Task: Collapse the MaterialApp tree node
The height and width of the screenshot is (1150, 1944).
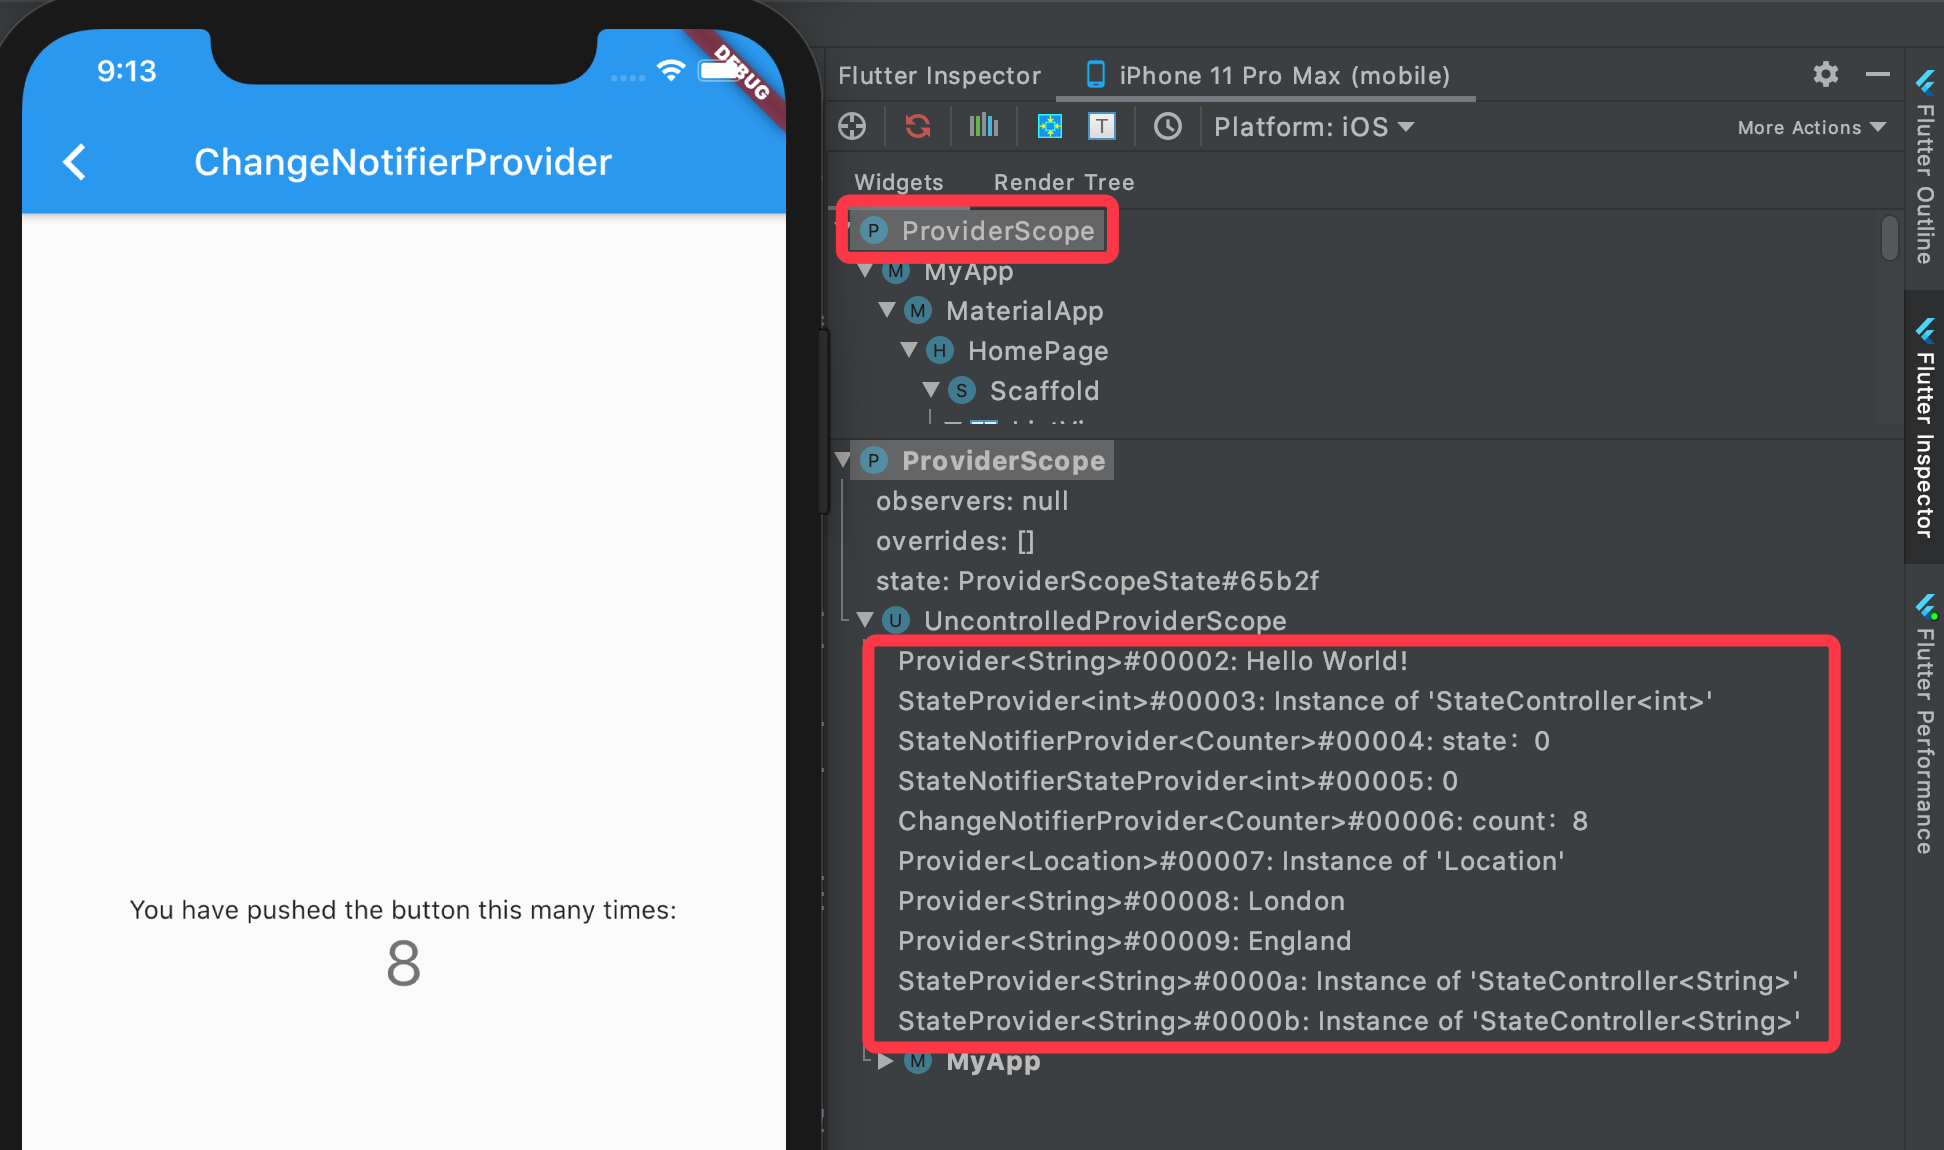Action: [x=887, y=310]
